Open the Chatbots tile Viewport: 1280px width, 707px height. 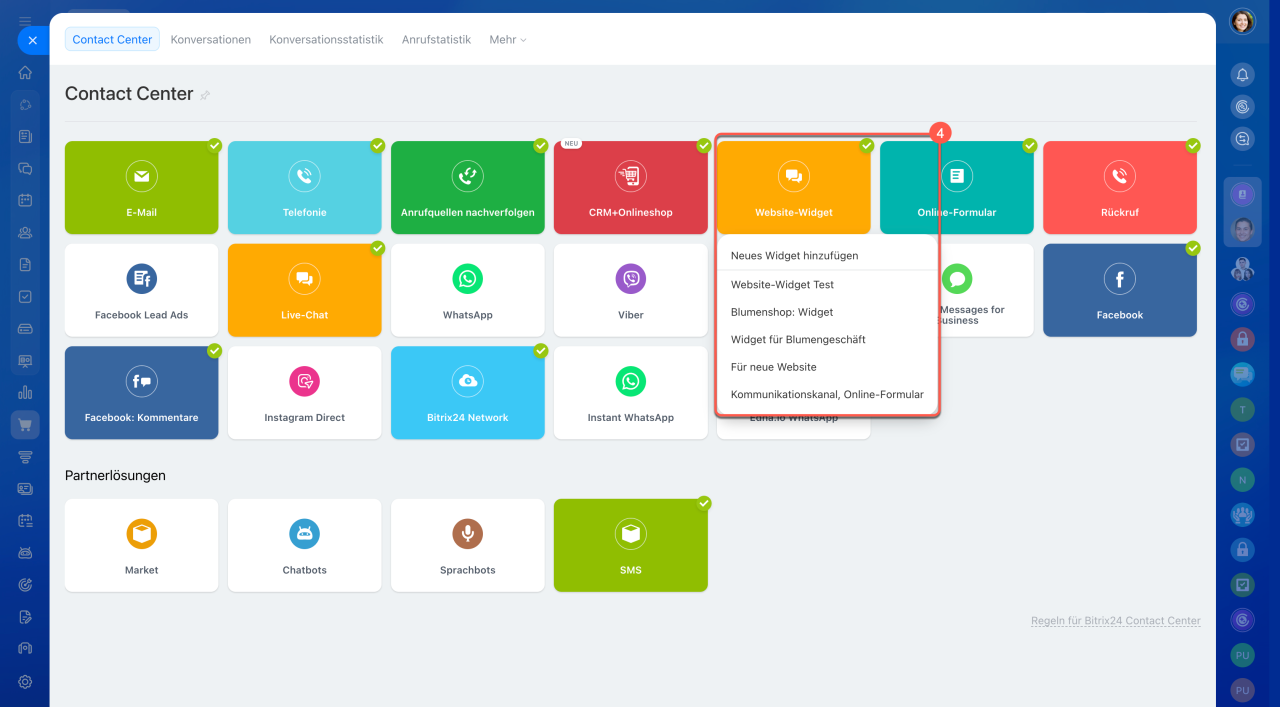point(304,545)
